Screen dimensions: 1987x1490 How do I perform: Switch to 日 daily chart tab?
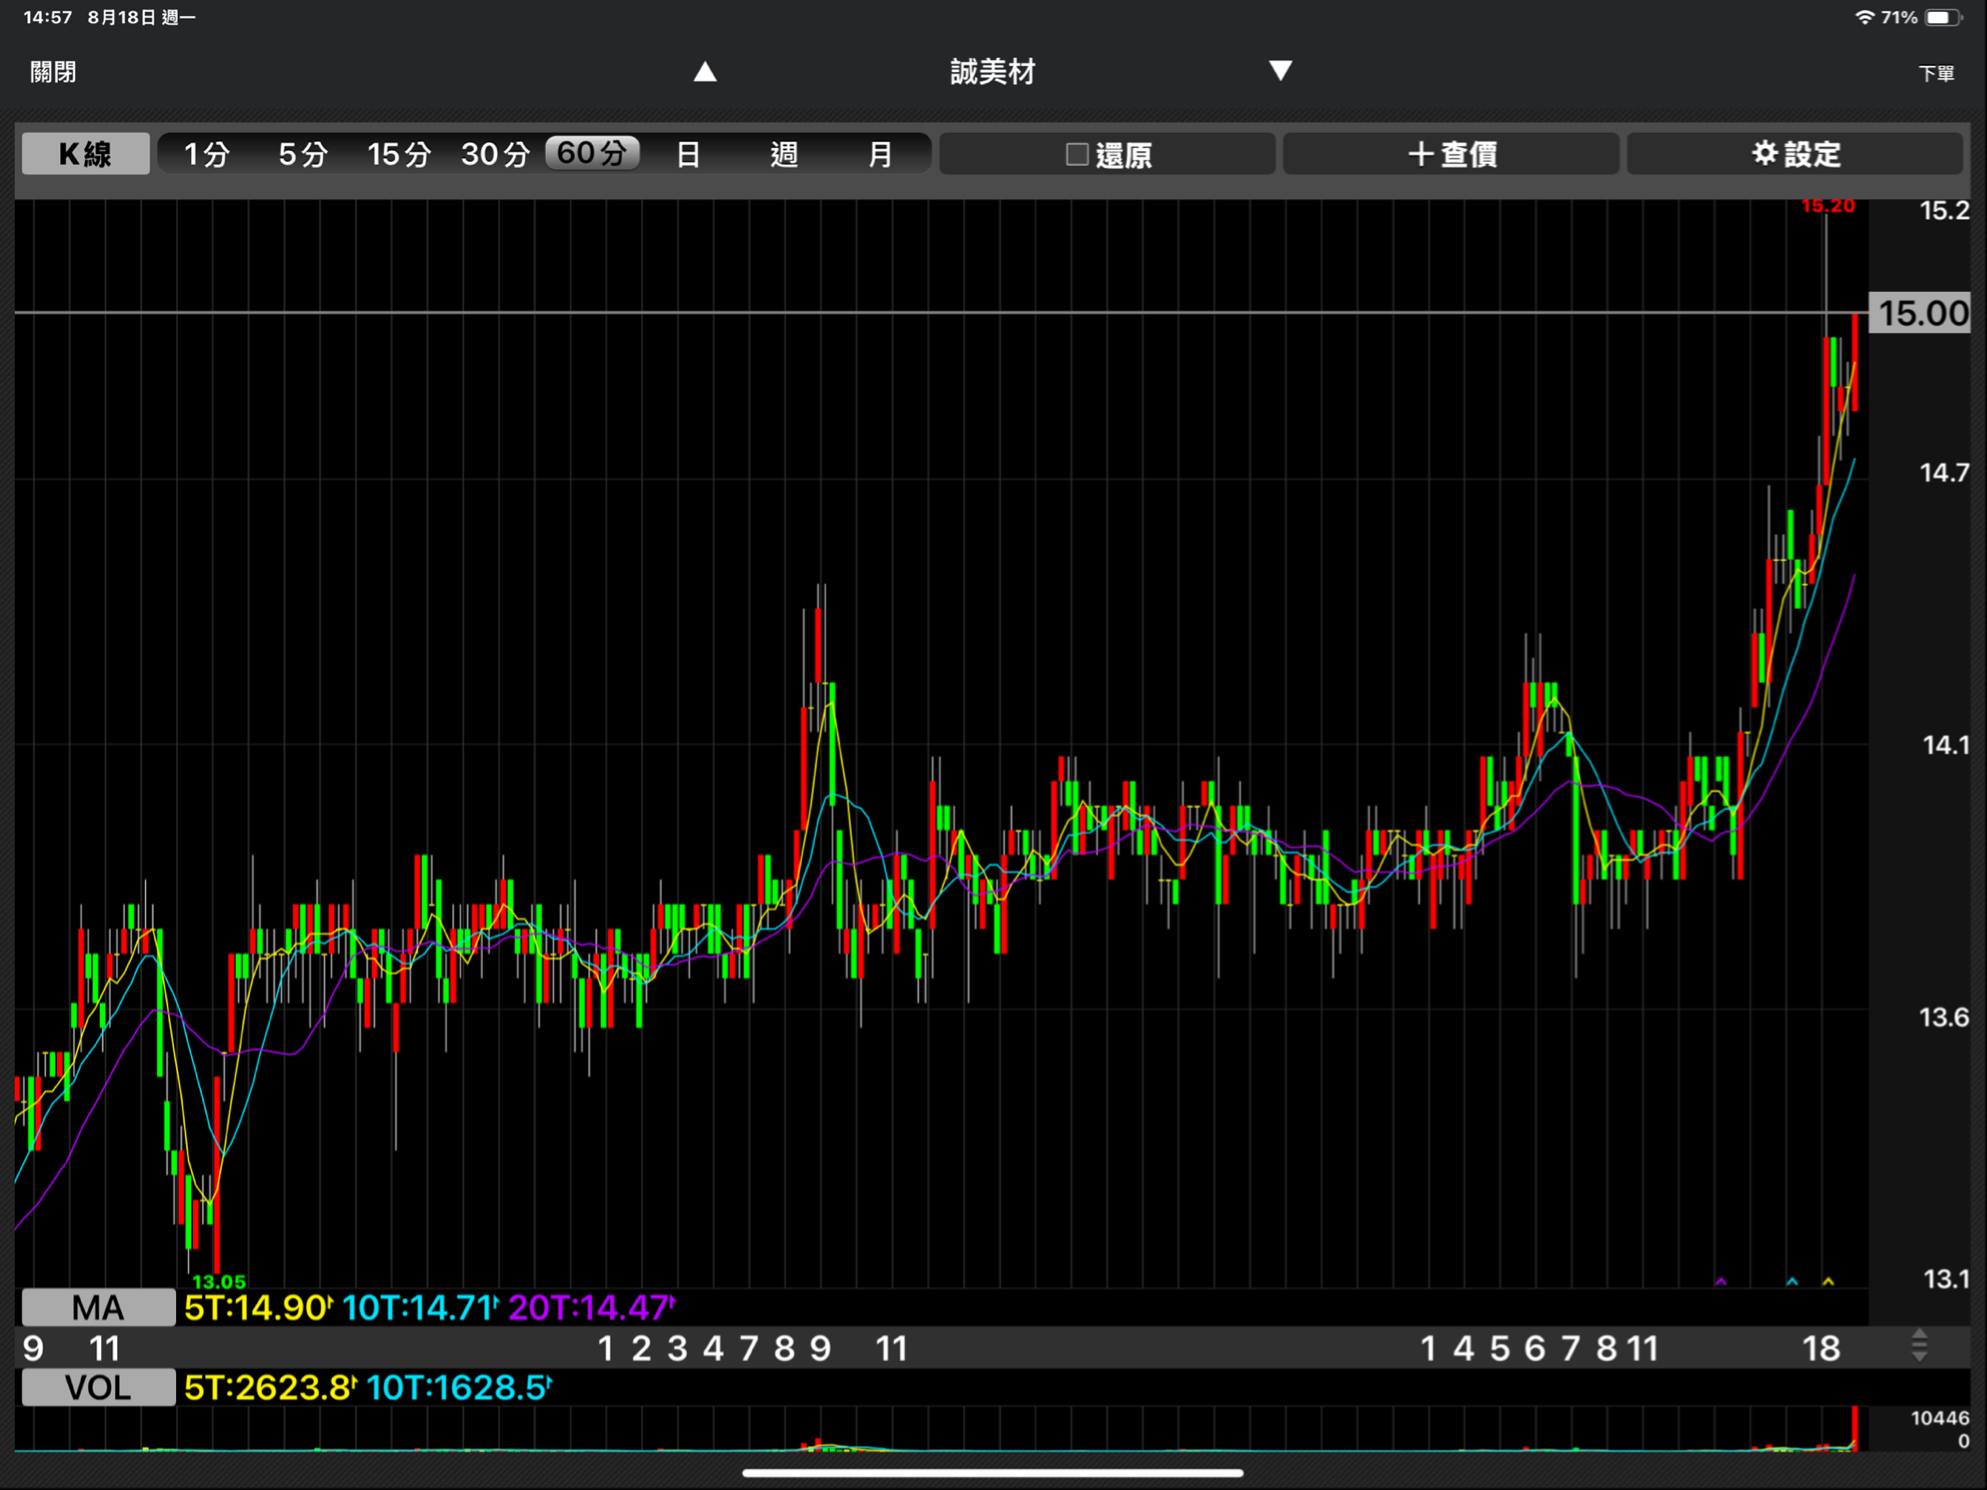click(x=688, y=154)
